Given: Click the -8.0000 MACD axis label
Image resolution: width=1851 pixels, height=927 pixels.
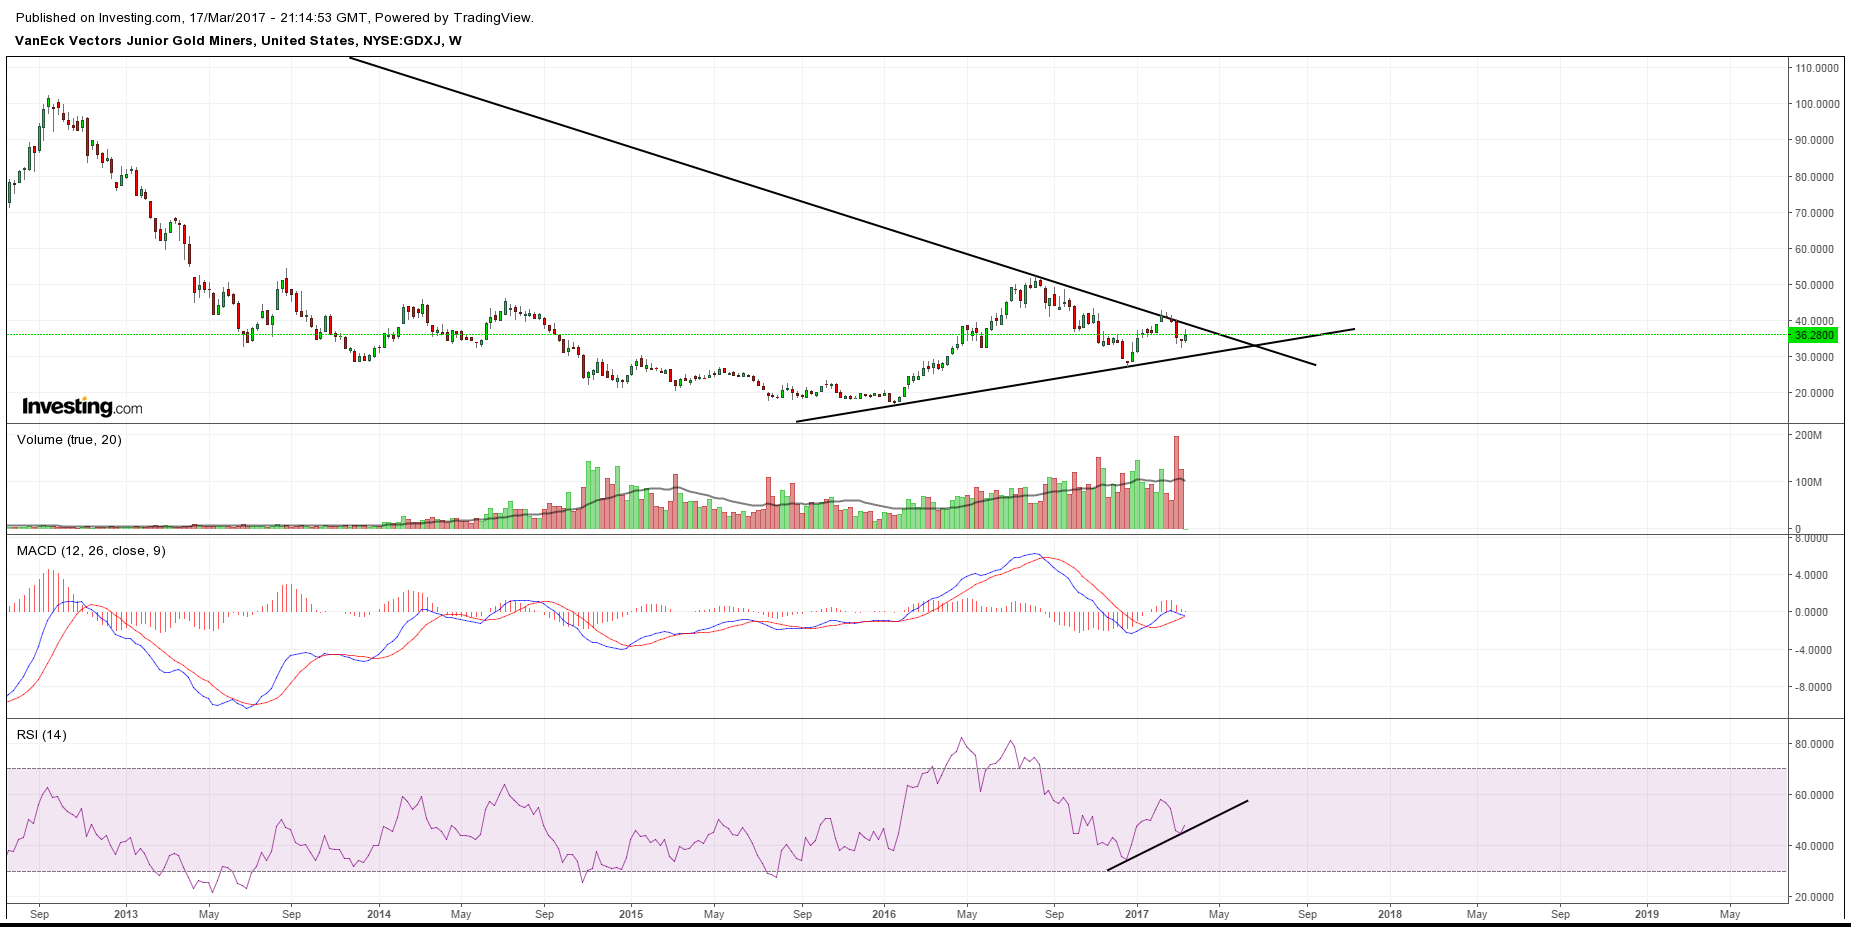Looking at the screenshot, I should (1814, 687).
